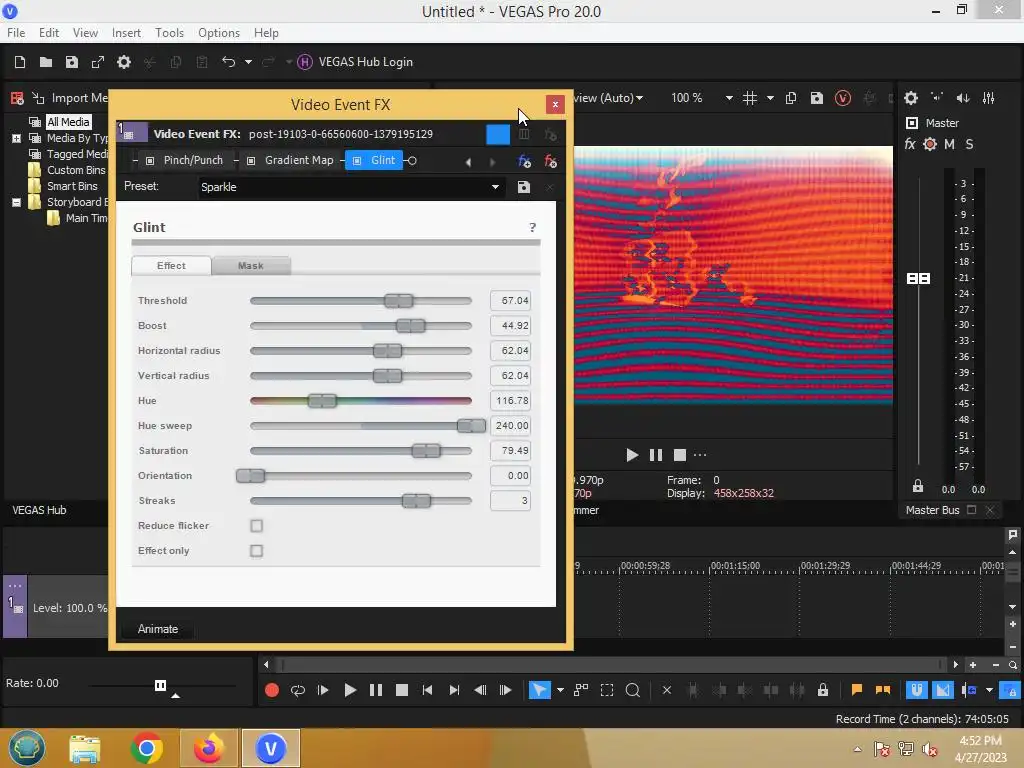
Task: Open the Edit menu
Action: (x=48, y=33)
